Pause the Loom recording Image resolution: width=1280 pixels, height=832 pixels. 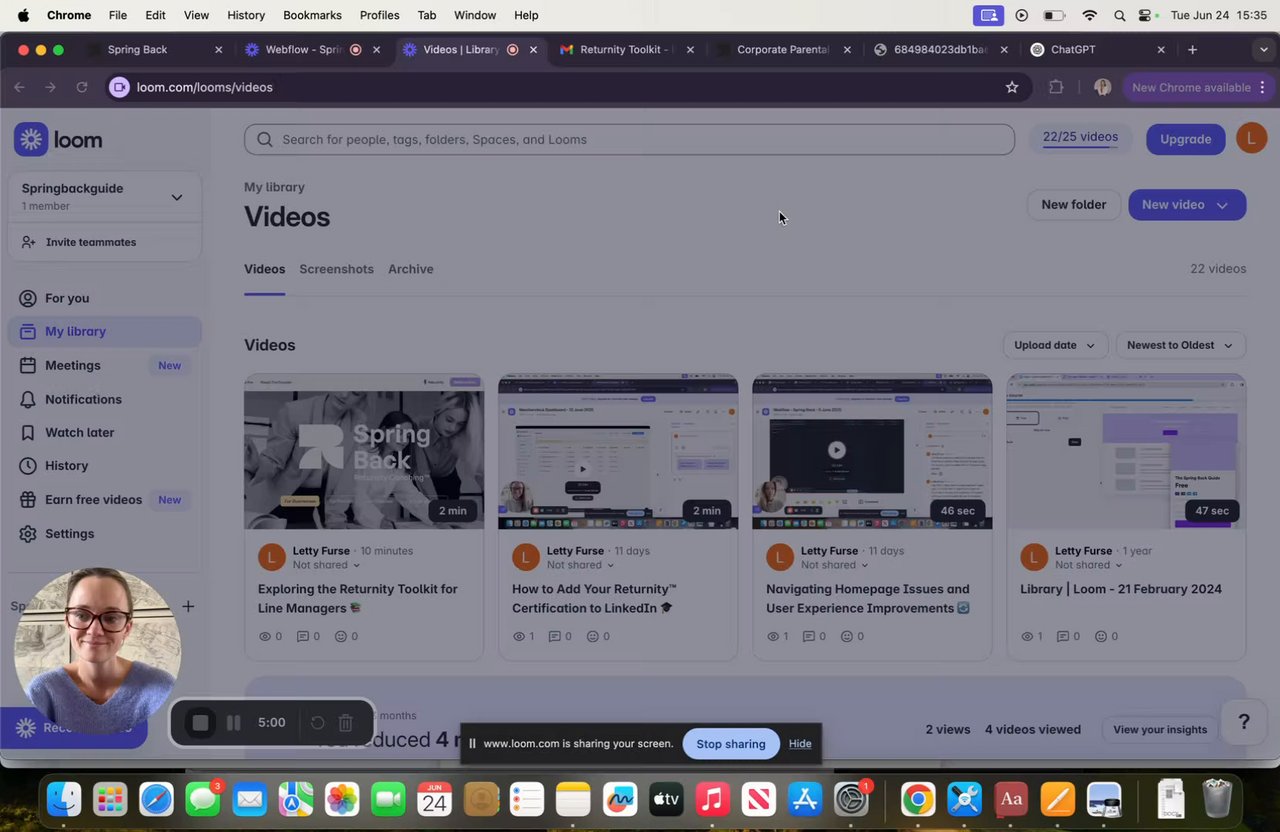click(x=233, y=722)
